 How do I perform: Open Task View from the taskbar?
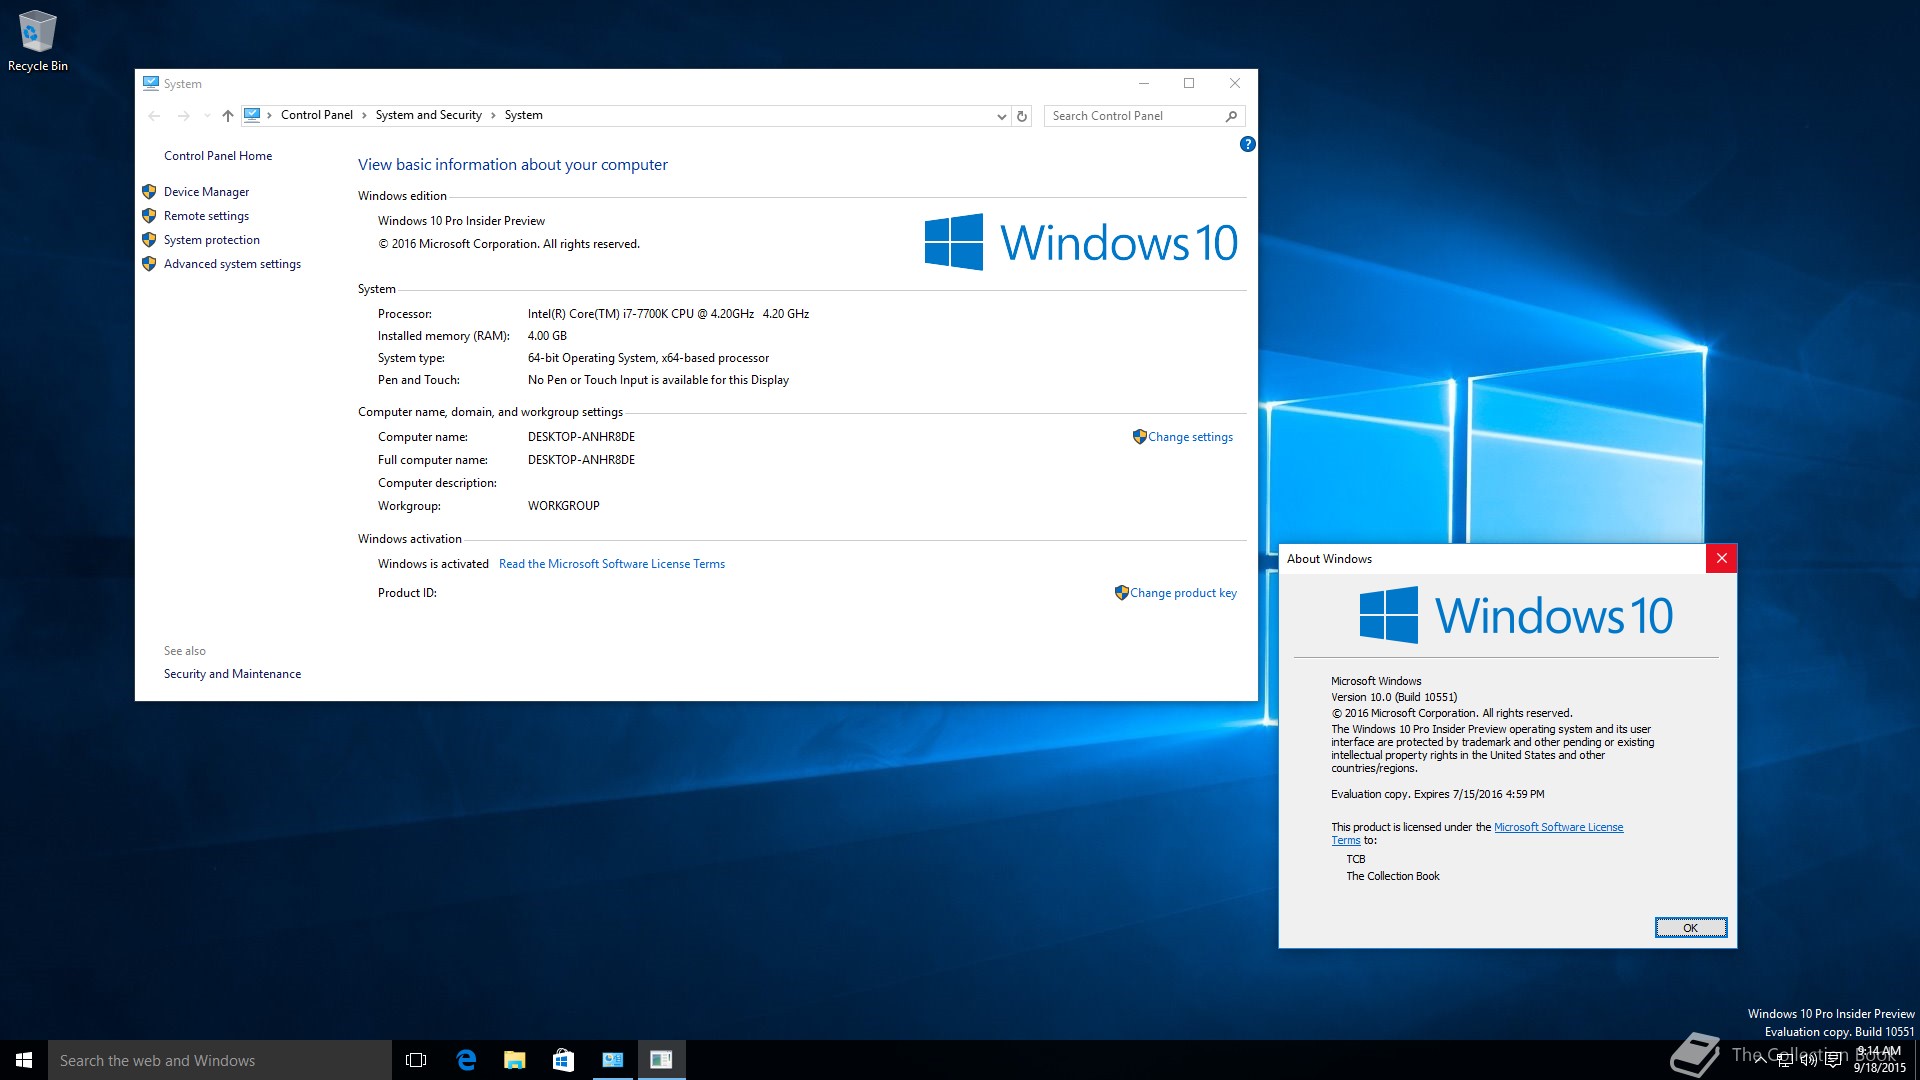click(416, 1060)
